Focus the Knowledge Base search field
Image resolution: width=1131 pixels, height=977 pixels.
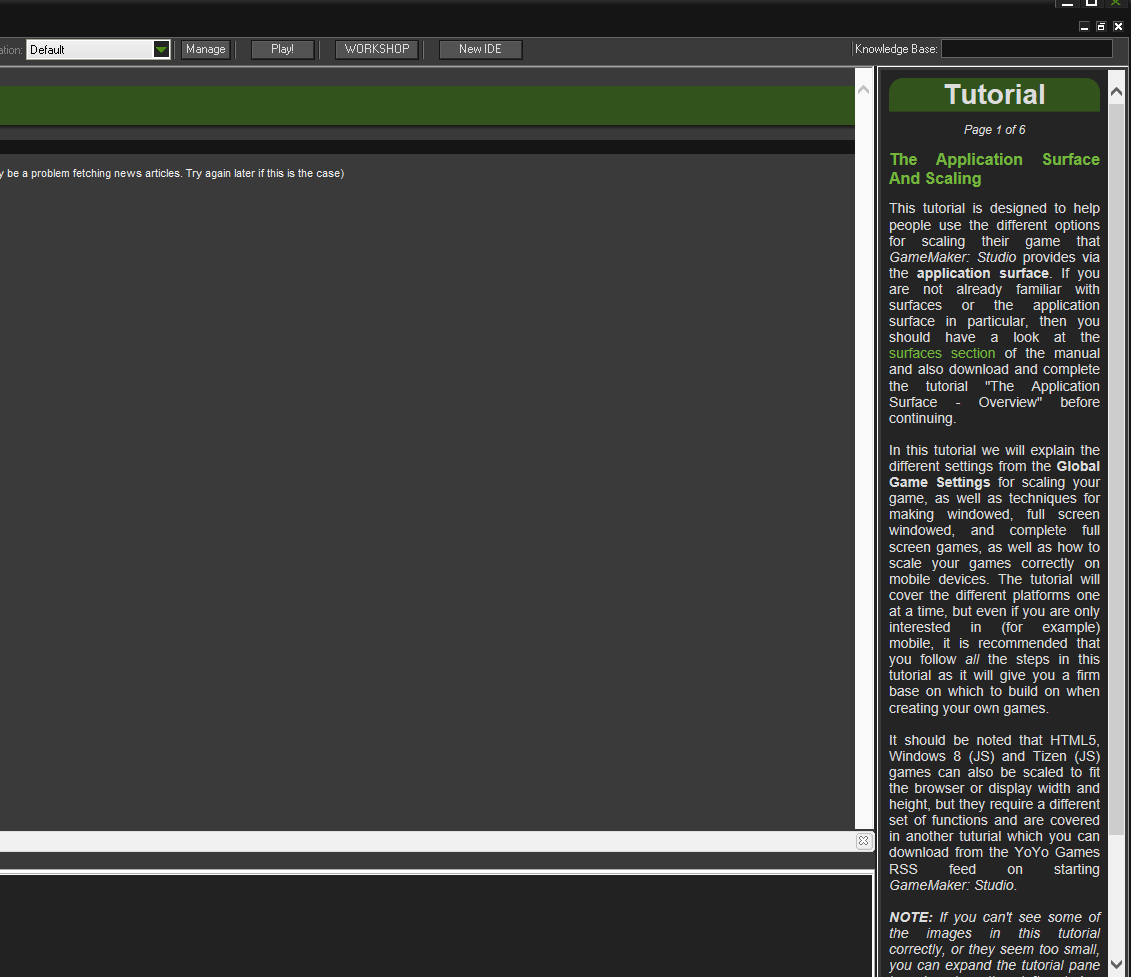click(x=1026, y=49)
